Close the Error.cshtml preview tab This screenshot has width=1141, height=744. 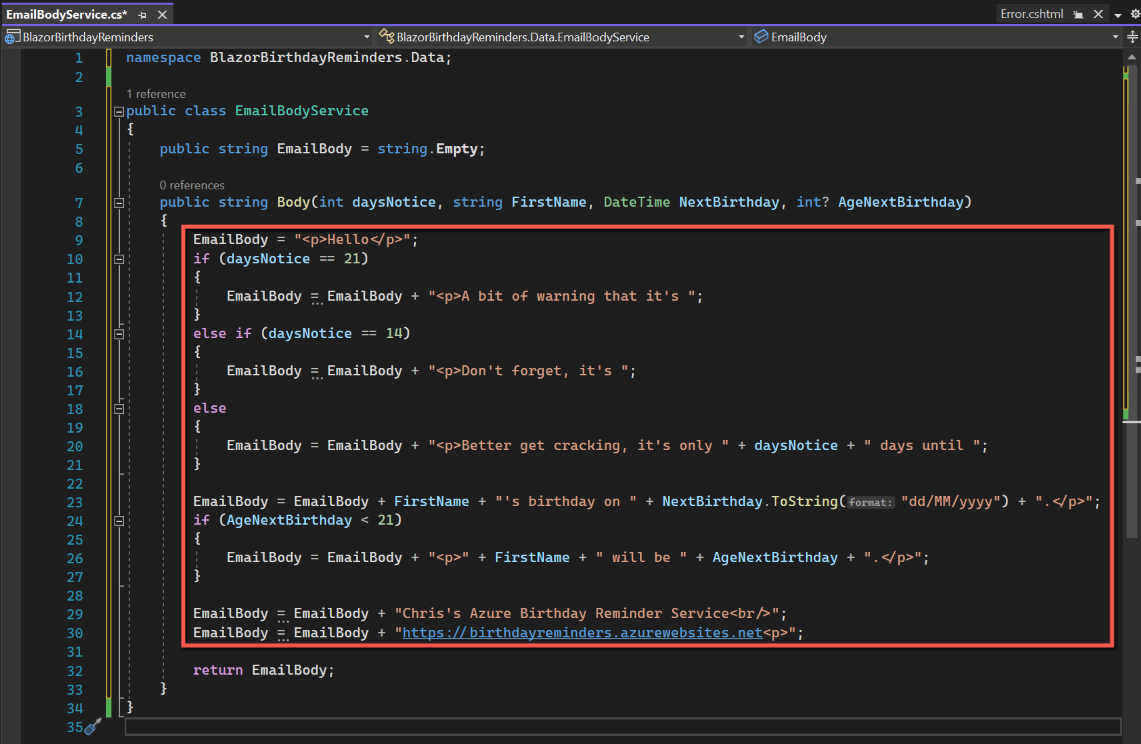coord(1098,15)
